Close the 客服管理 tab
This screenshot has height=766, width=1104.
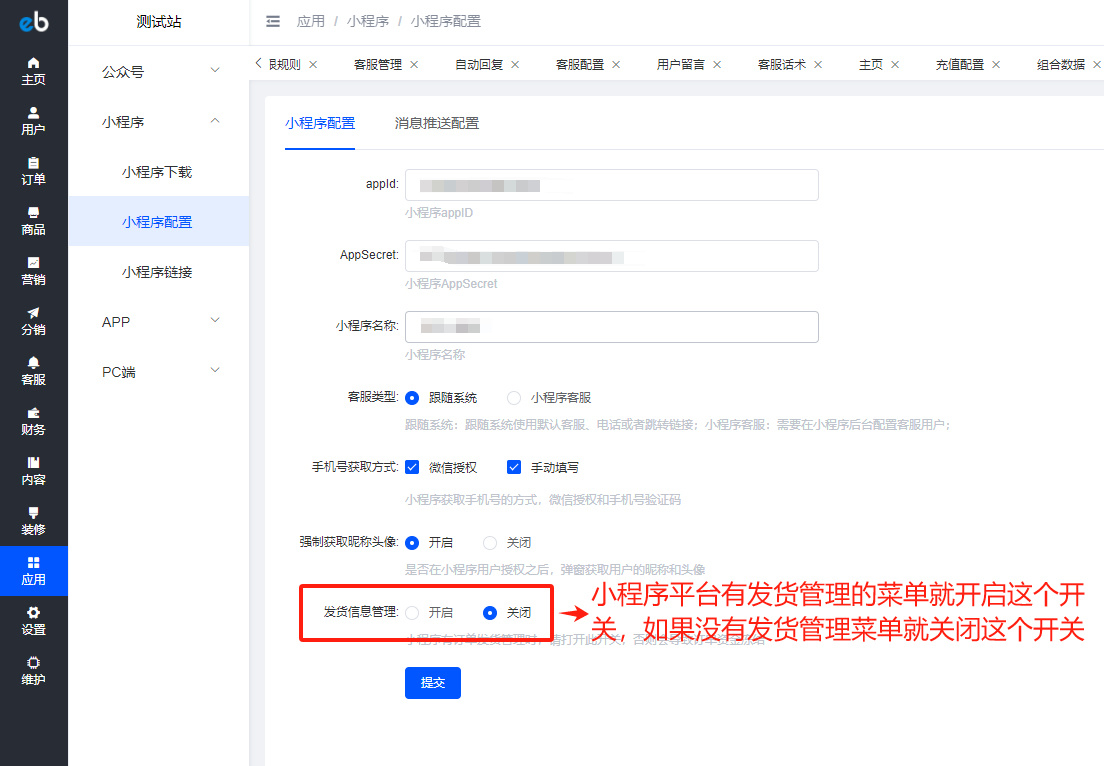tap(414, 64)
